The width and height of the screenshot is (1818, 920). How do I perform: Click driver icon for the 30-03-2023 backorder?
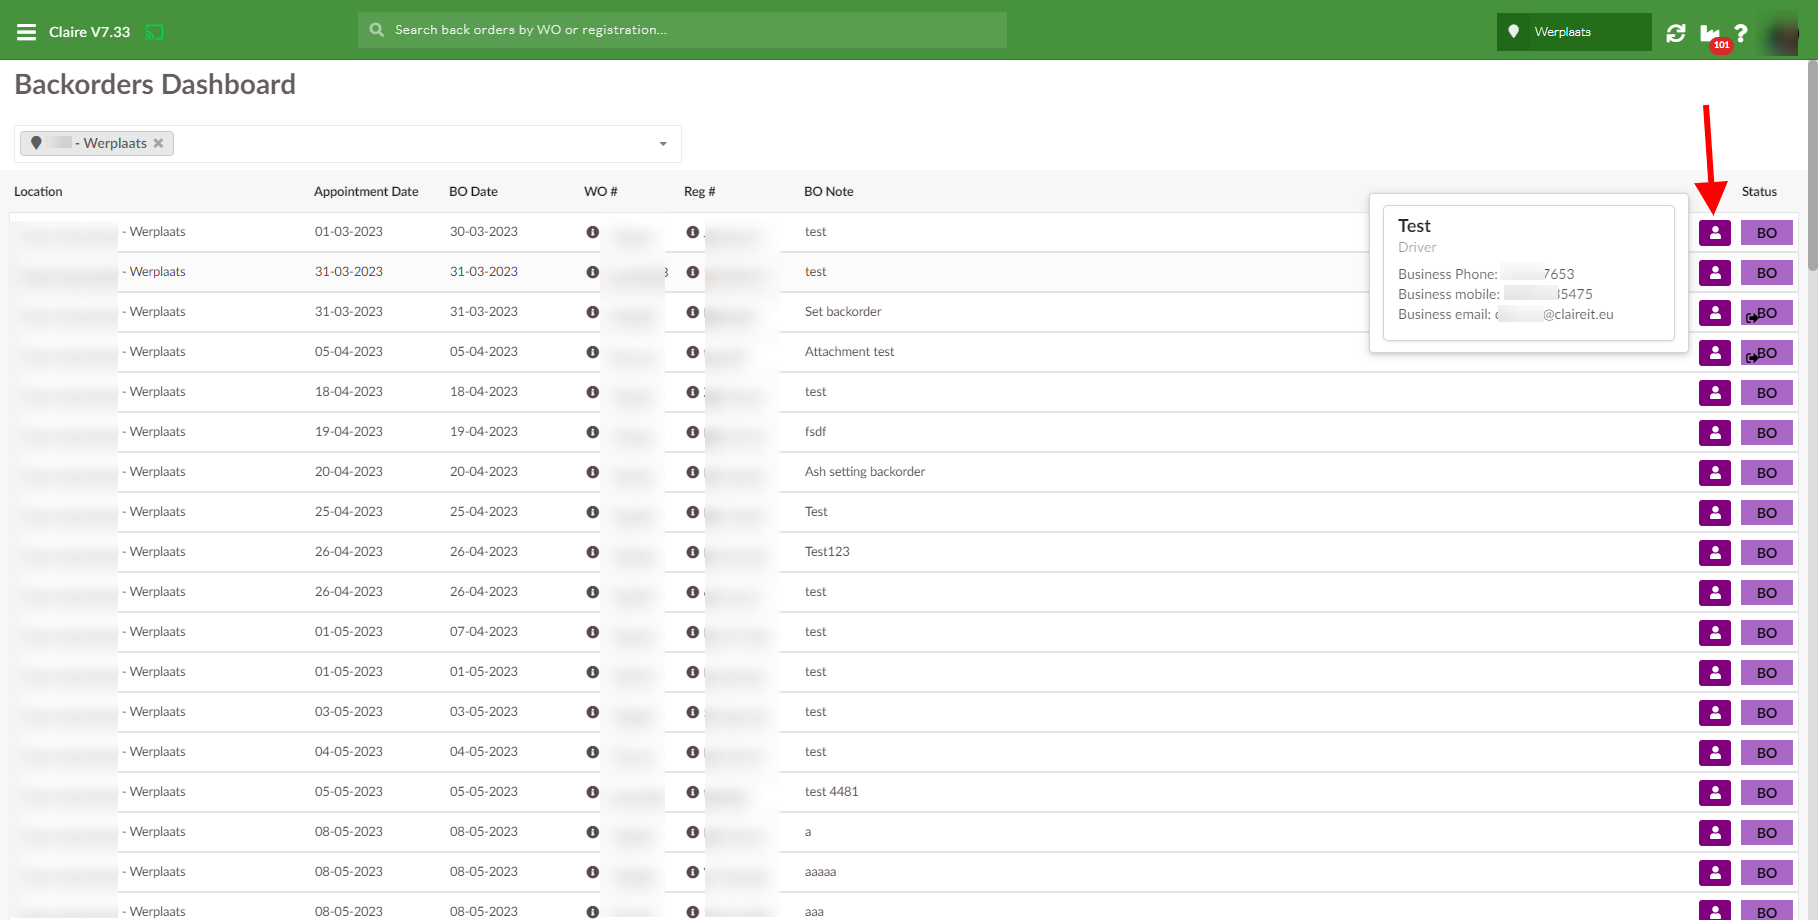point(1715,233)
